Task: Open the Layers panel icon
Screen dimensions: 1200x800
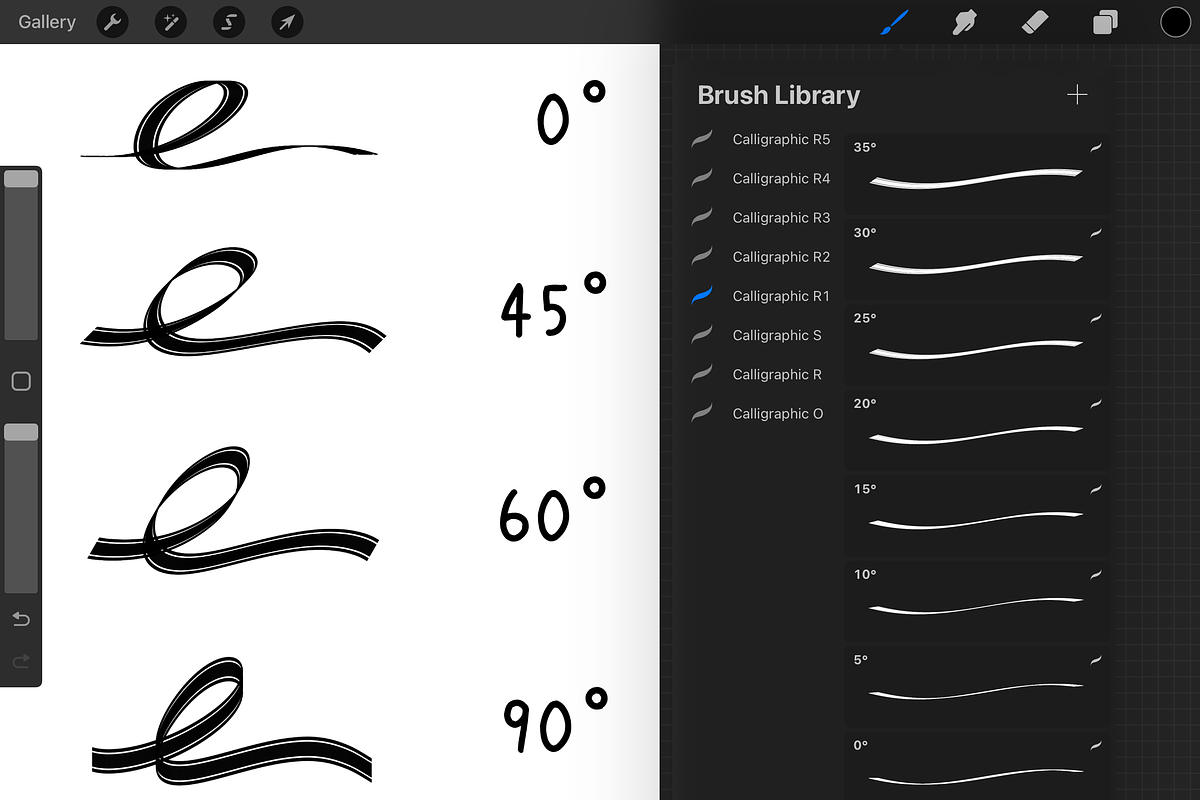Action: point(1105,22)
